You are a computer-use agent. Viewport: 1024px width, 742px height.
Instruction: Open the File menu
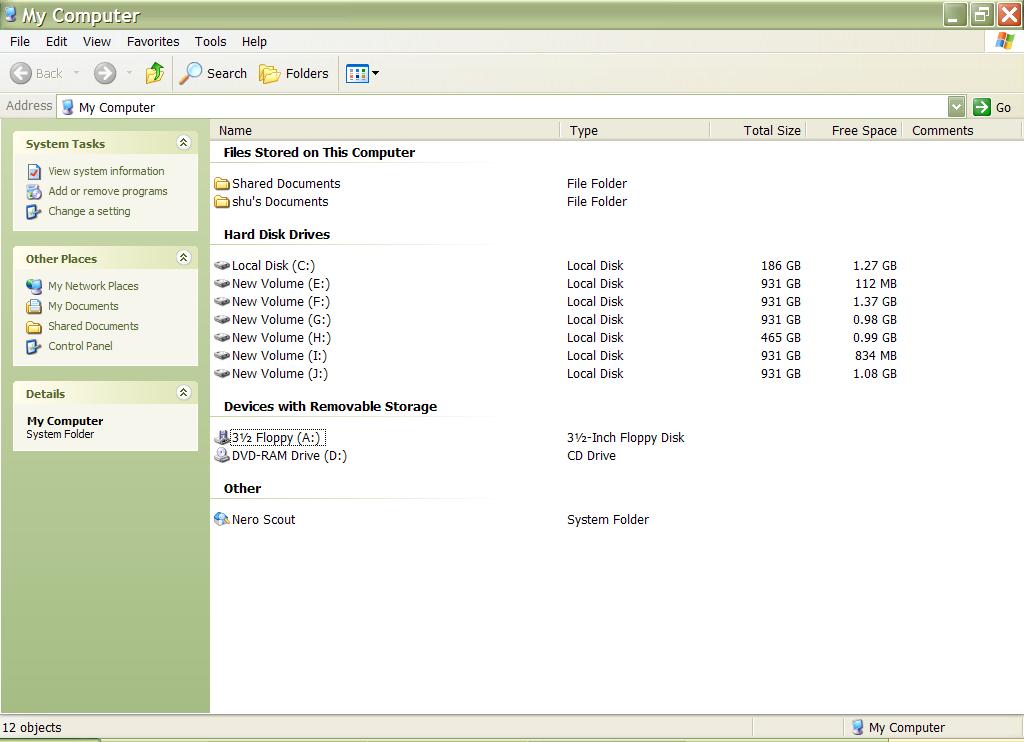point(20,41)
